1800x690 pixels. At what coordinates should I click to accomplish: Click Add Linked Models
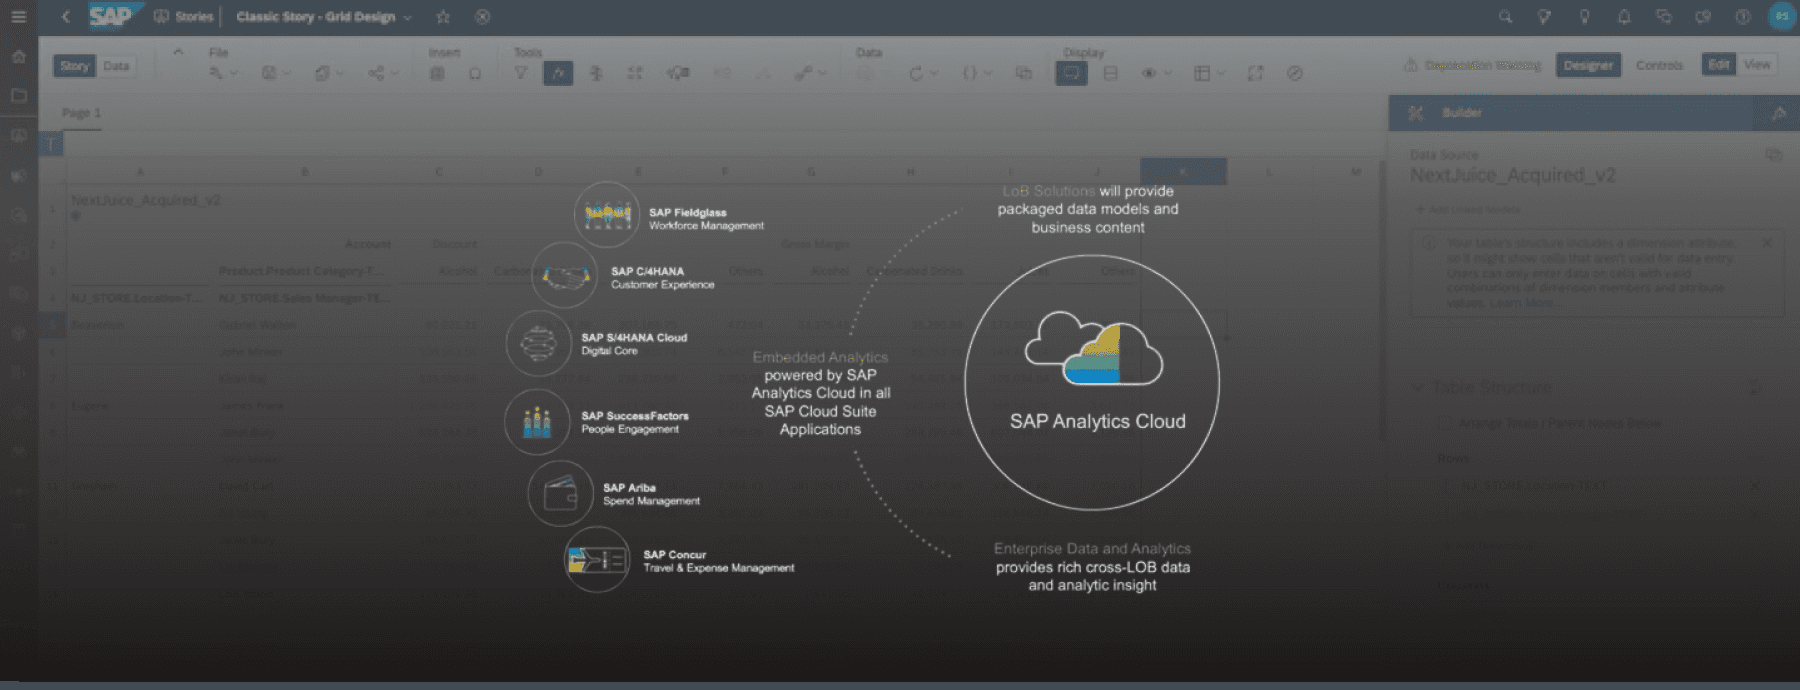coord(1467,209)
